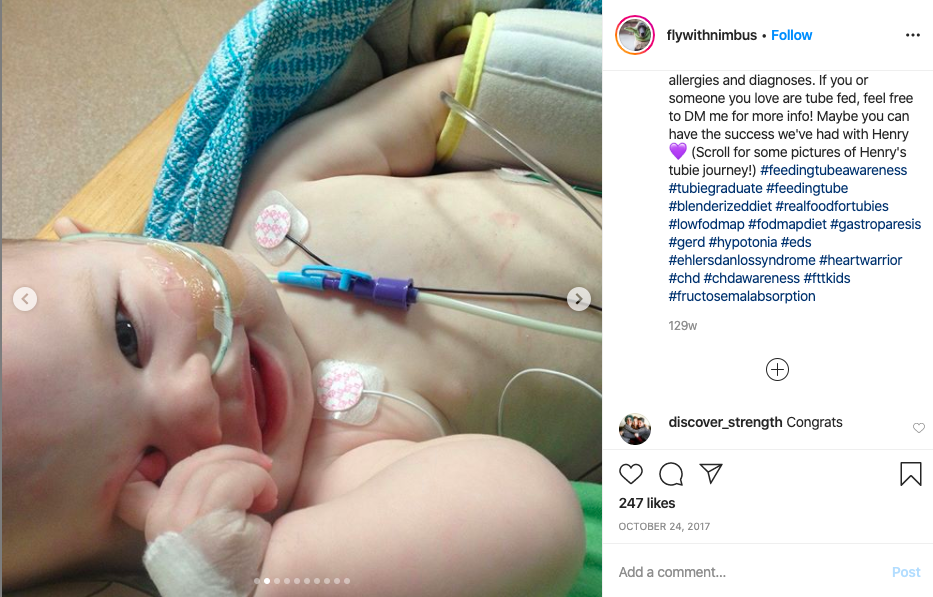
Task: Open the #gastroparesis hashtag
Action: pyautogui.click(x=875, y=224)
